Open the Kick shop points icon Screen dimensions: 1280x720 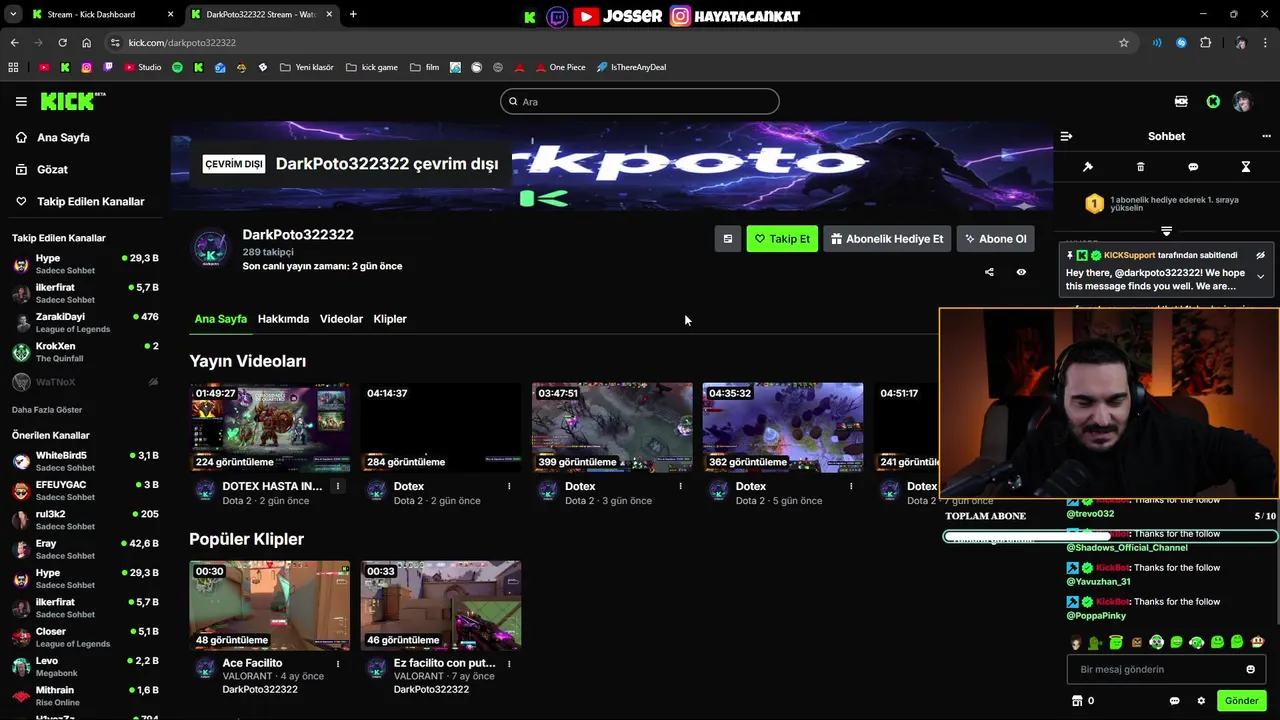pyautogui.click(x=1077, y=701)
